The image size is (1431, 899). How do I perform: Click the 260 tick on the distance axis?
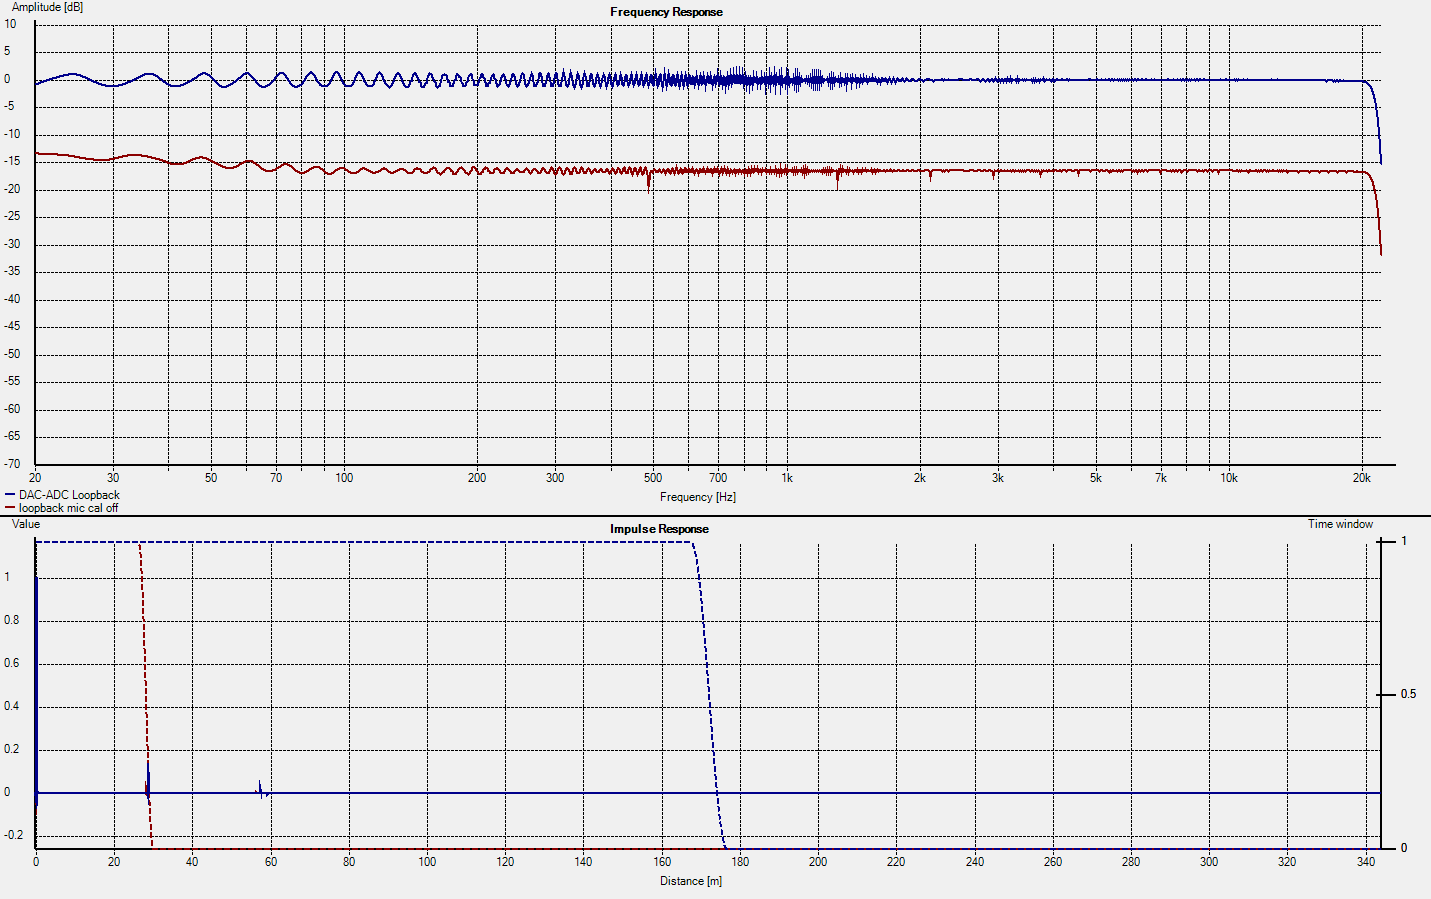tap(1053, 862)
